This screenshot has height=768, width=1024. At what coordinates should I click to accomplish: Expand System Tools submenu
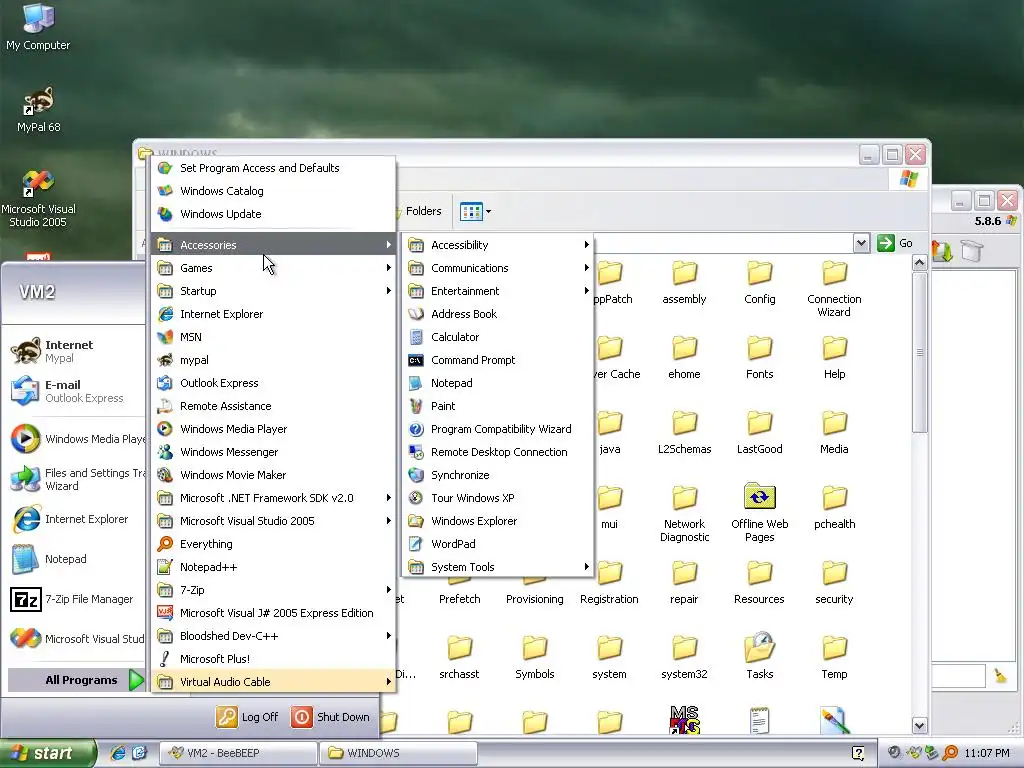click(x=497, y=567)
